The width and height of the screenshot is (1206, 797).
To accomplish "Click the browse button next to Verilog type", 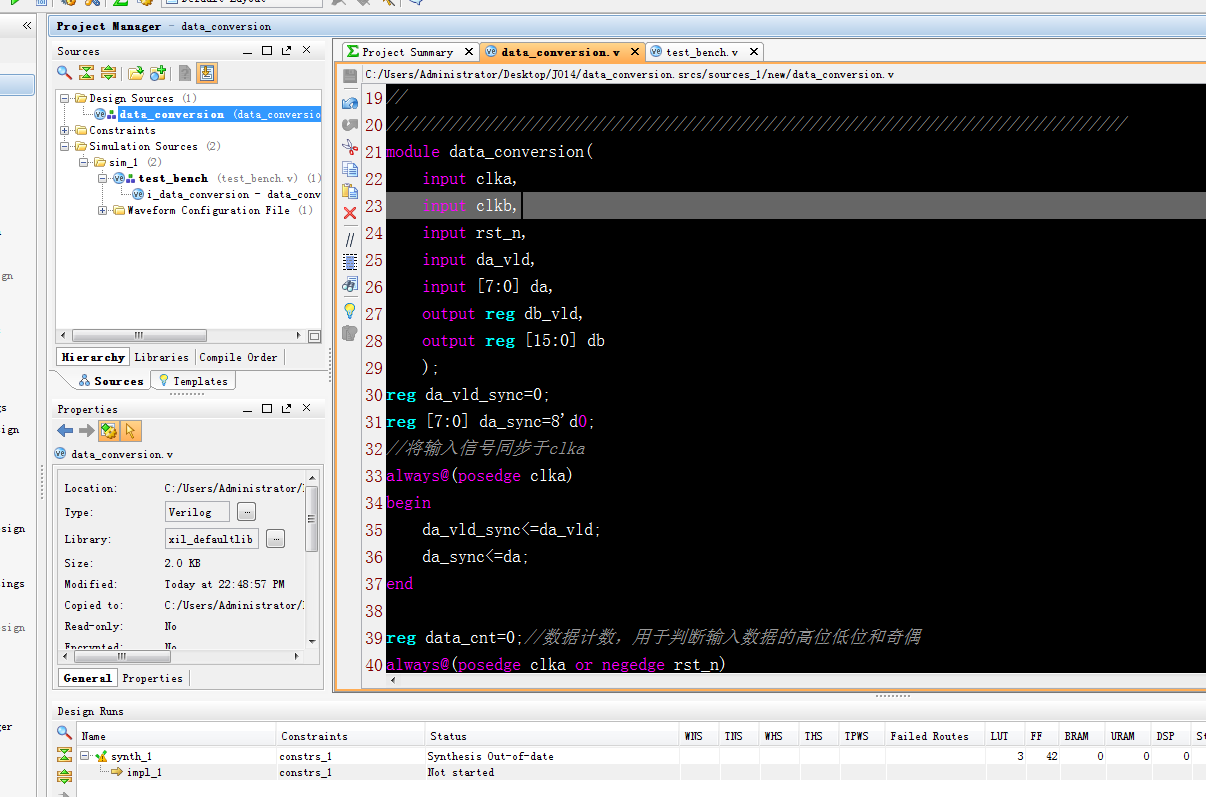I will point(246,512).
